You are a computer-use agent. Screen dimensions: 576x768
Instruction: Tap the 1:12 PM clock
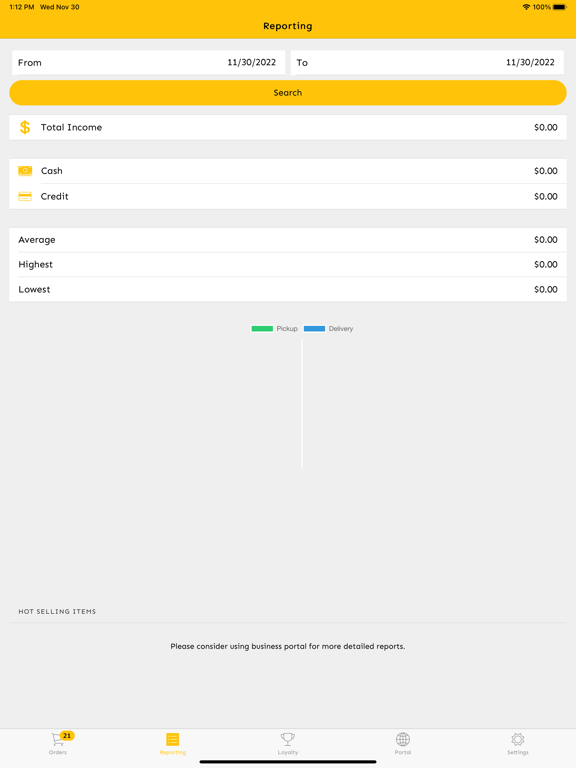[x=22, y=7]
